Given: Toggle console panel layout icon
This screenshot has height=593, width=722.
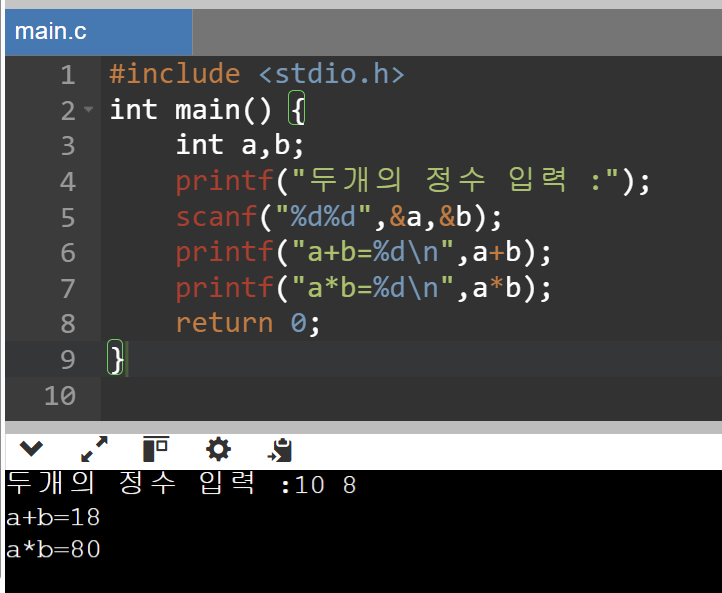Looking at the screenshot, I should click(156, 449).
